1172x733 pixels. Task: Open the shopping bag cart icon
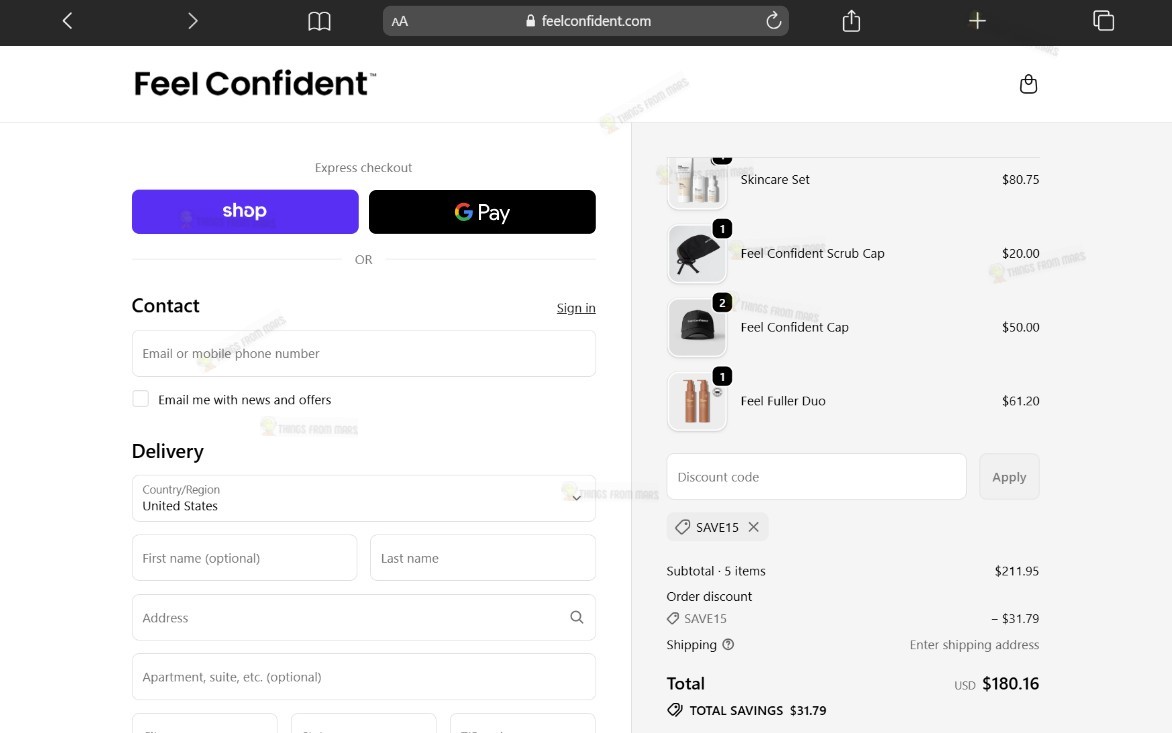[1028, 84]
